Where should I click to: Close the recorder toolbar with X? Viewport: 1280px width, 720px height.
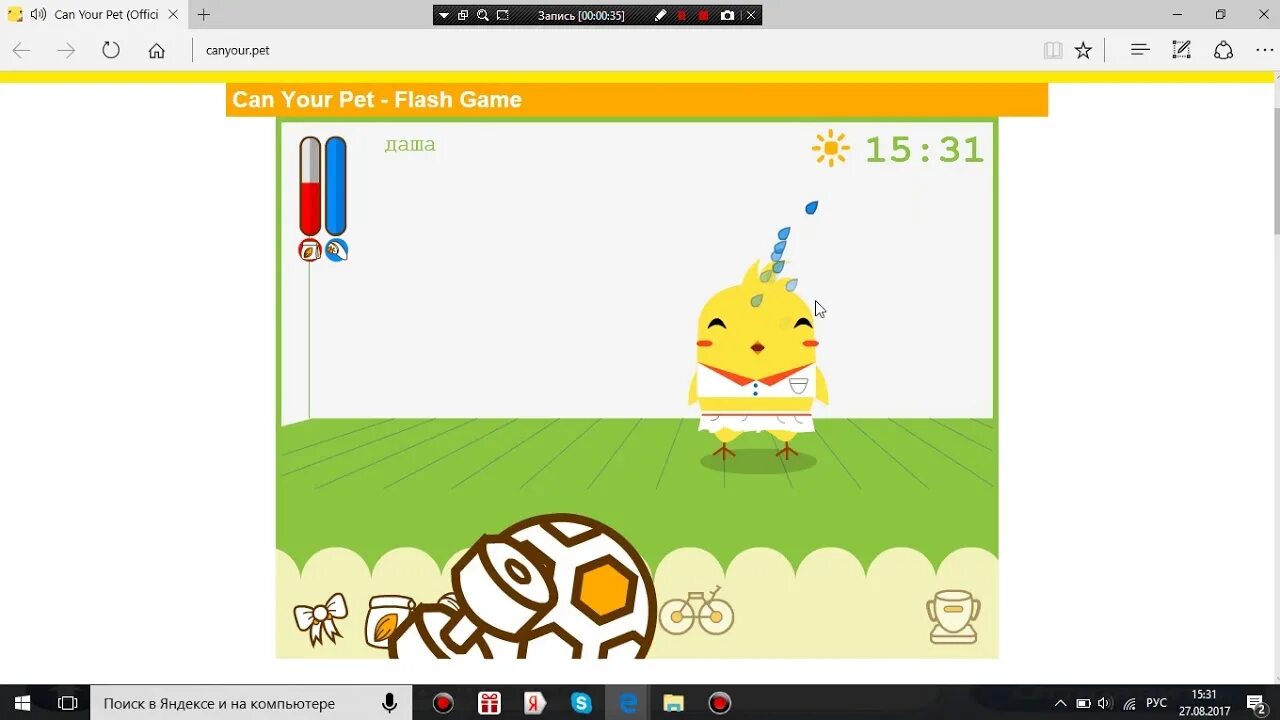[751, 15]
